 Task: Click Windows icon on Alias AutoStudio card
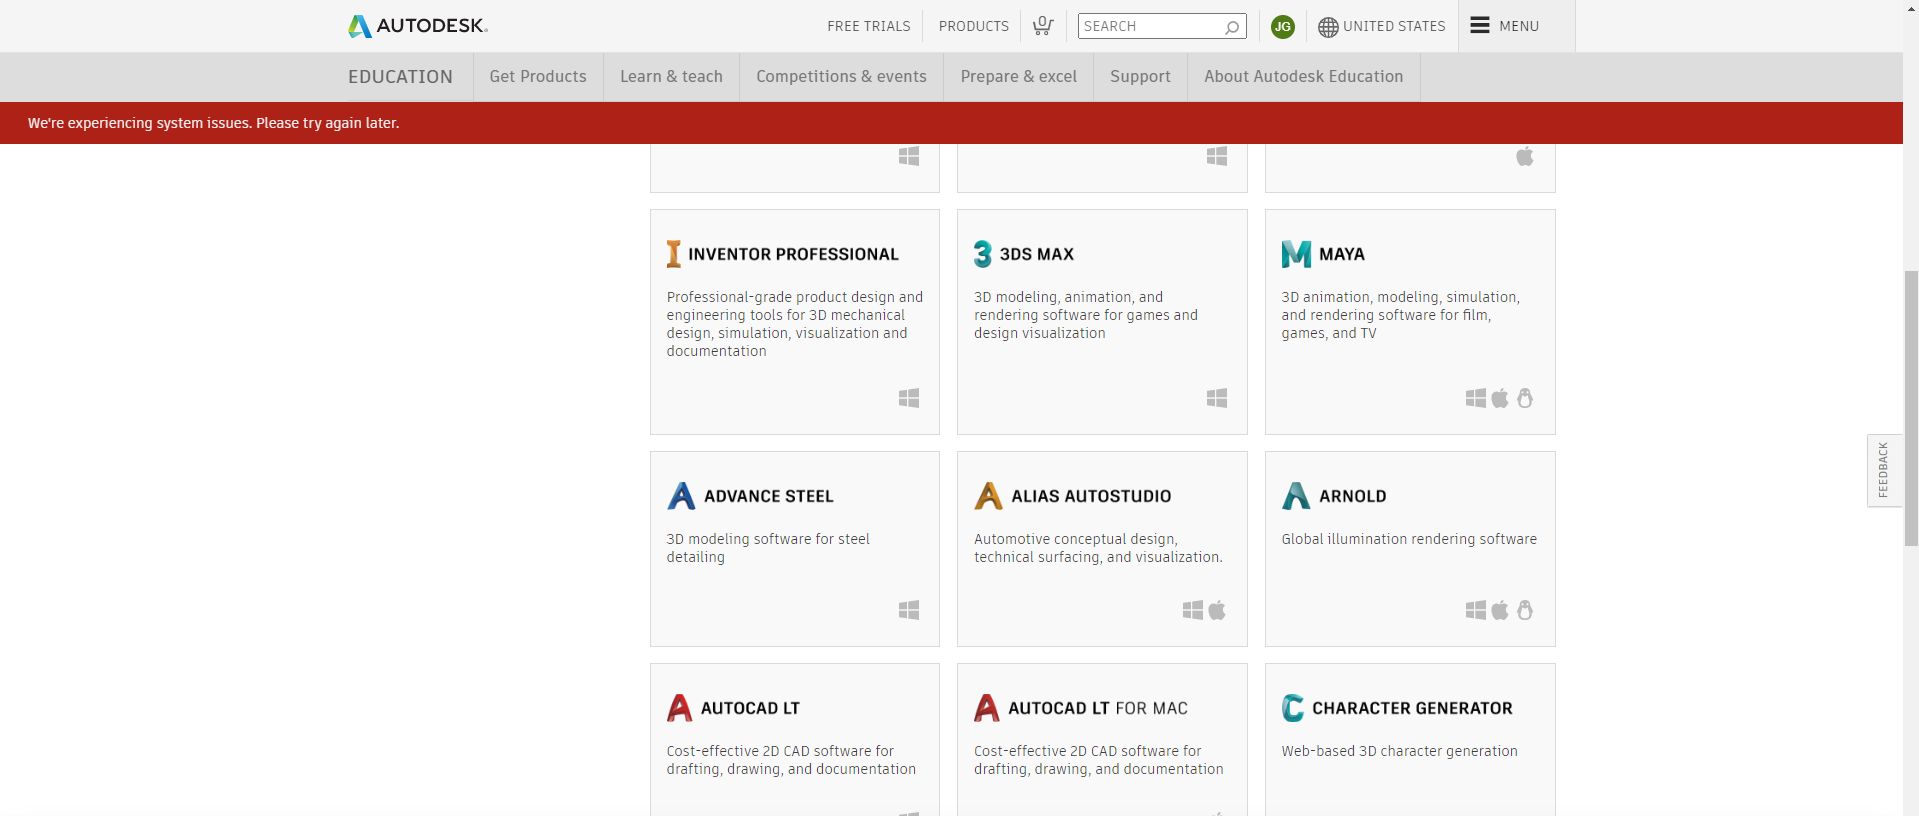point(1193,610)
